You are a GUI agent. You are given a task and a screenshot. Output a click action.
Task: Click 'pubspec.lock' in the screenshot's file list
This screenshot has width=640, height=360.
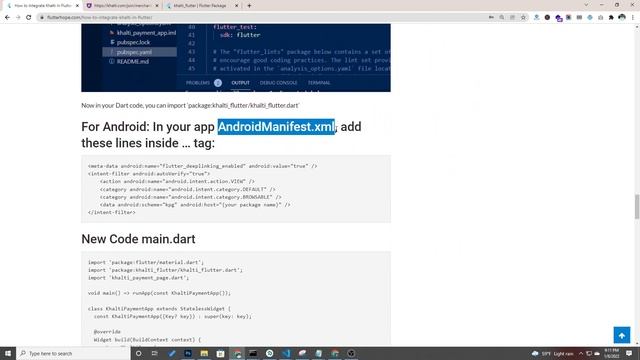(133, 42)
